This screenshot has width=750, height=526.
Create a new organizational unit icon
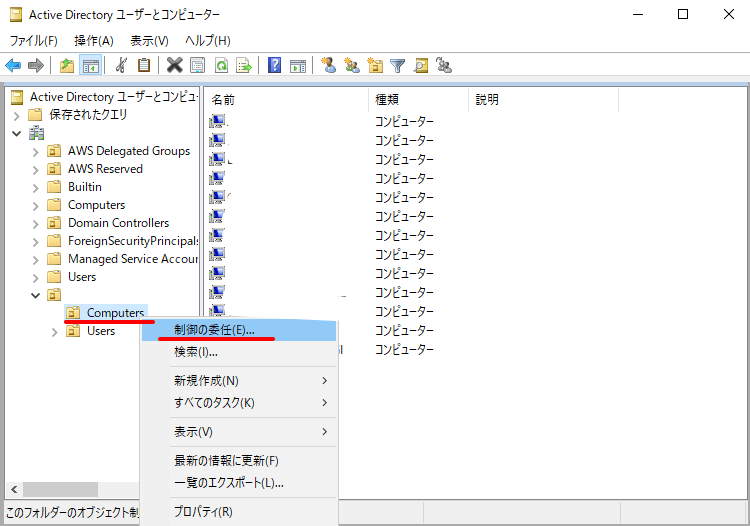point(375,65)
